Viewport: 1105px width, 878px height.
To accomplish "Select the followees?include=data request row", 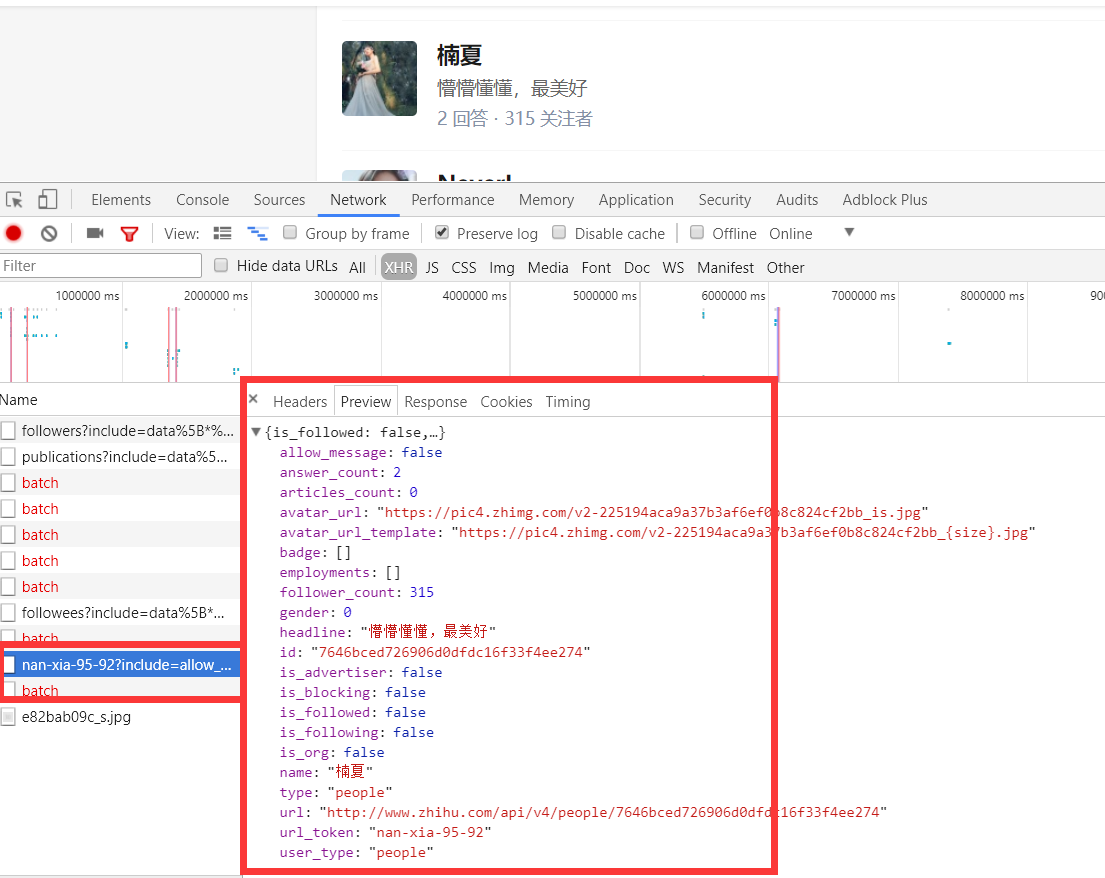I will pos(120,612).
